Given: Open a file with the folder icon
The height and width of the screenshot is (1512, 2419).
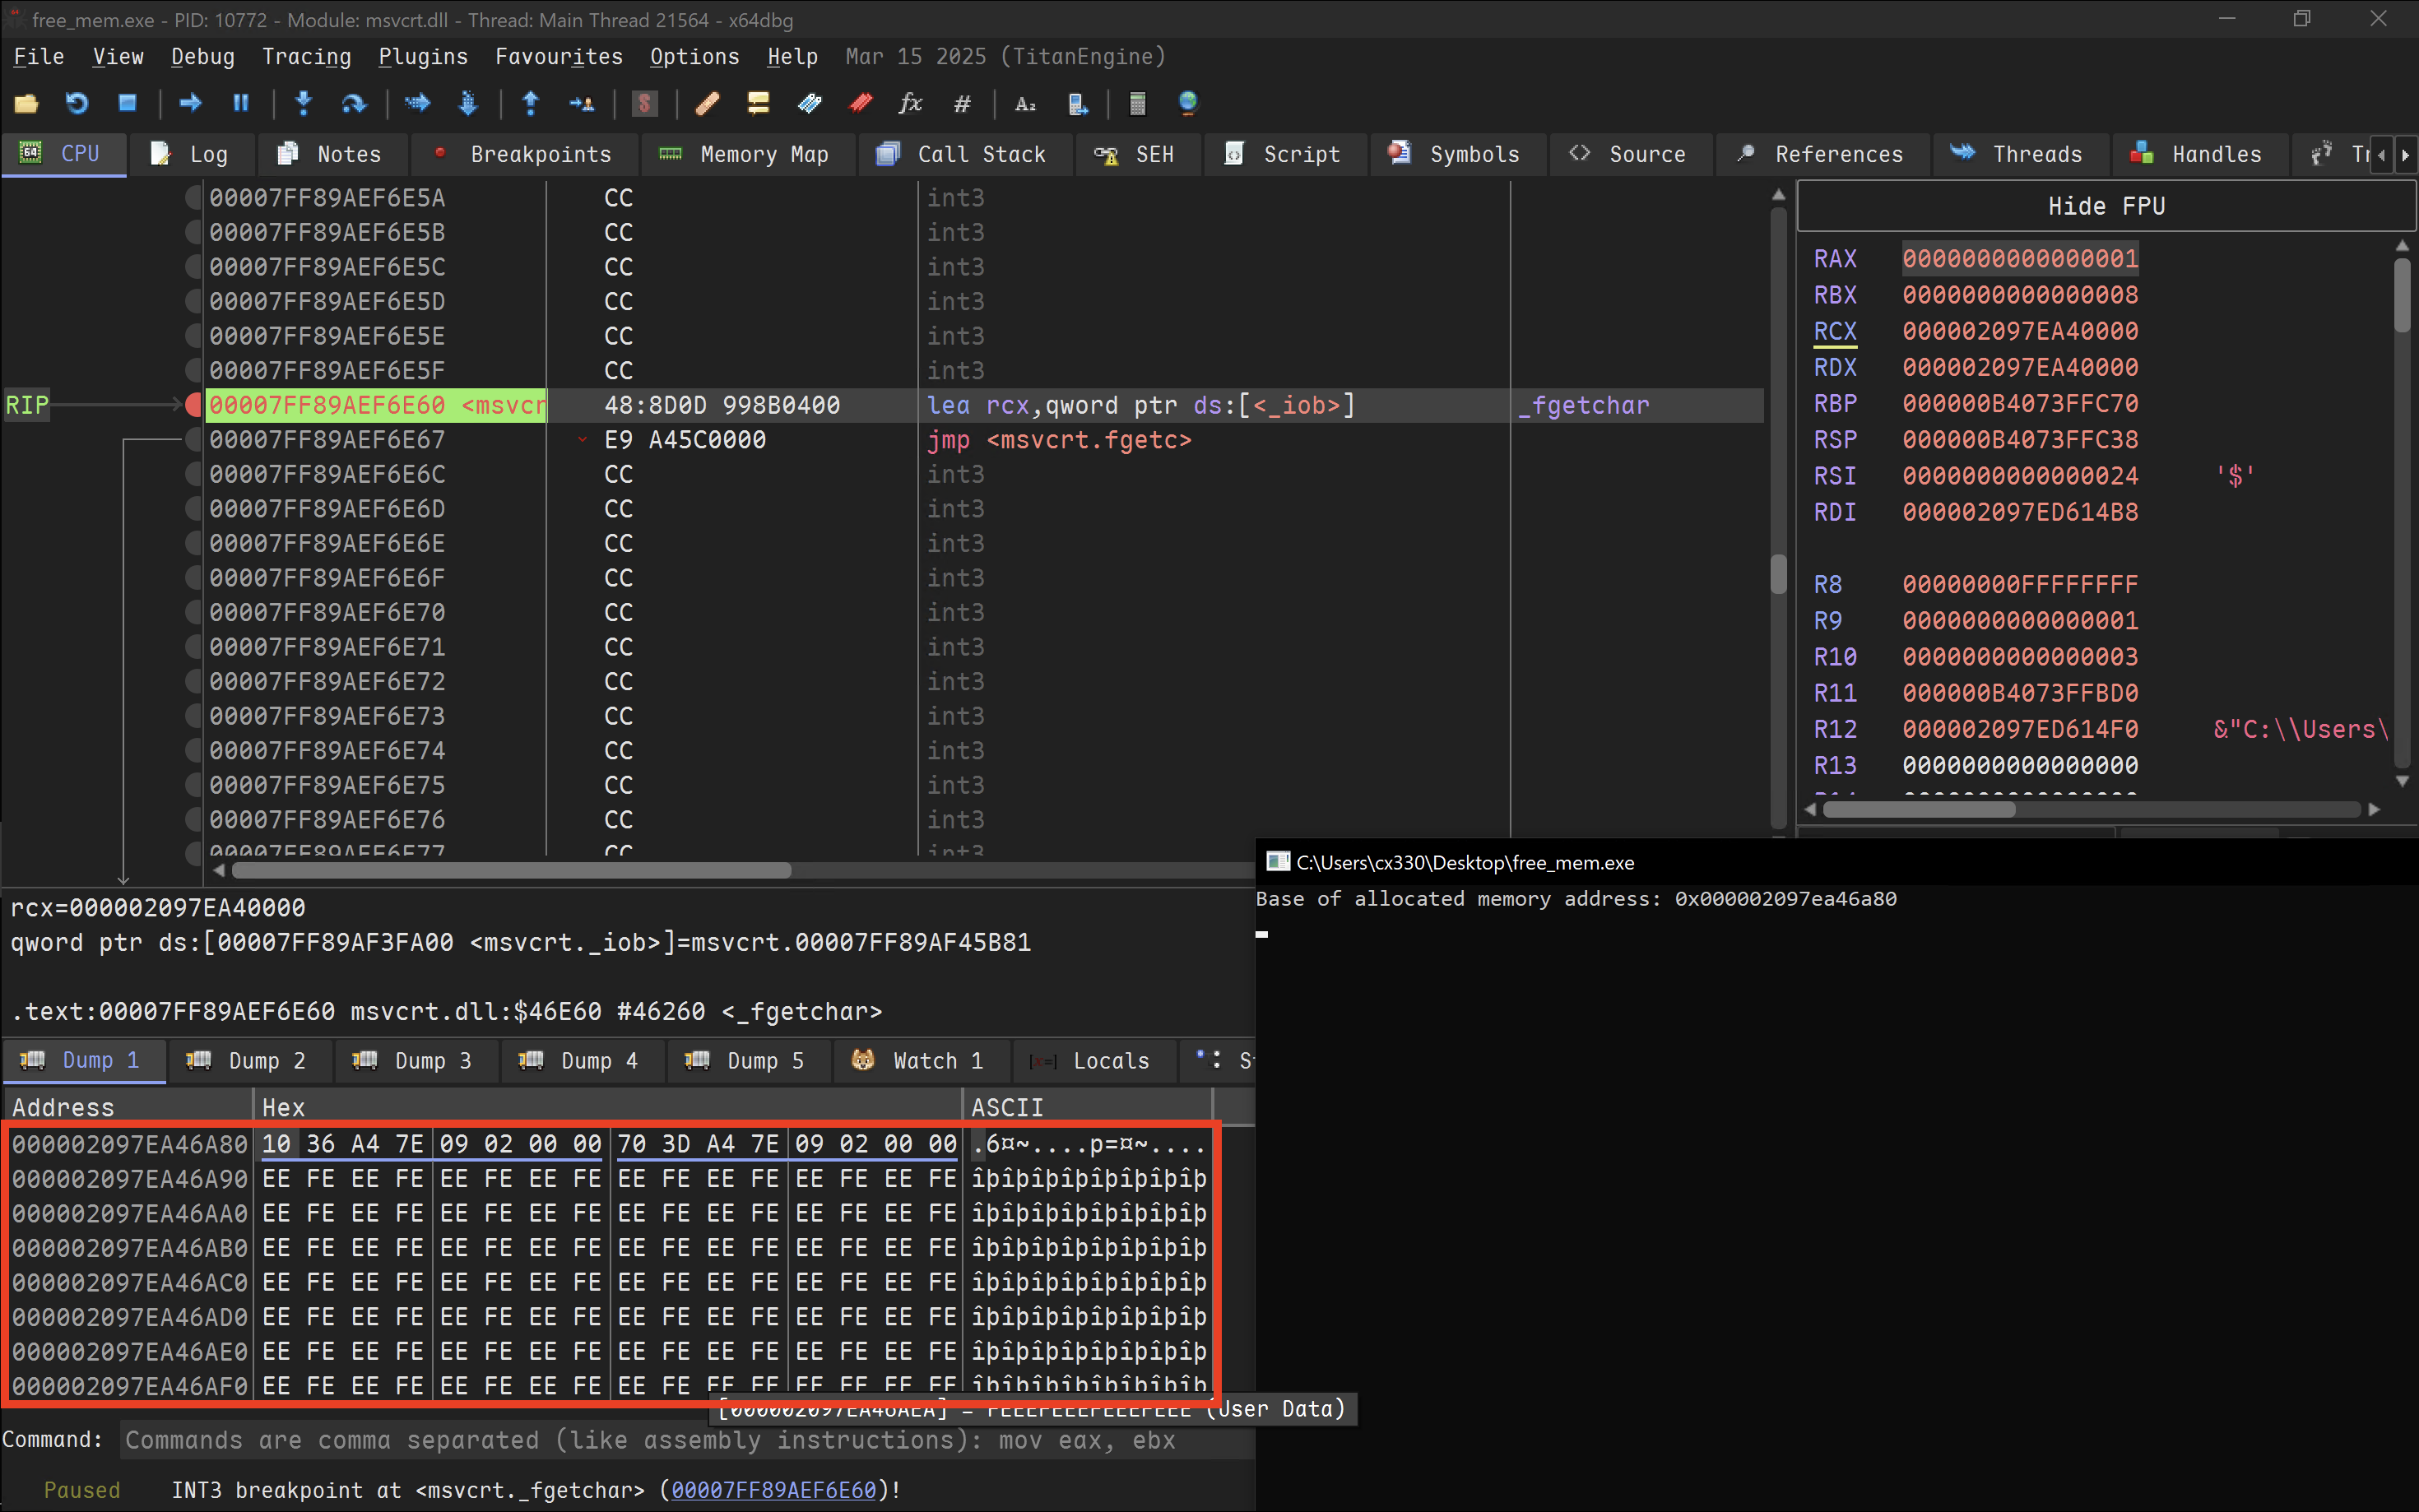Looking at the screenshot, I should click(x=26, y=103).
